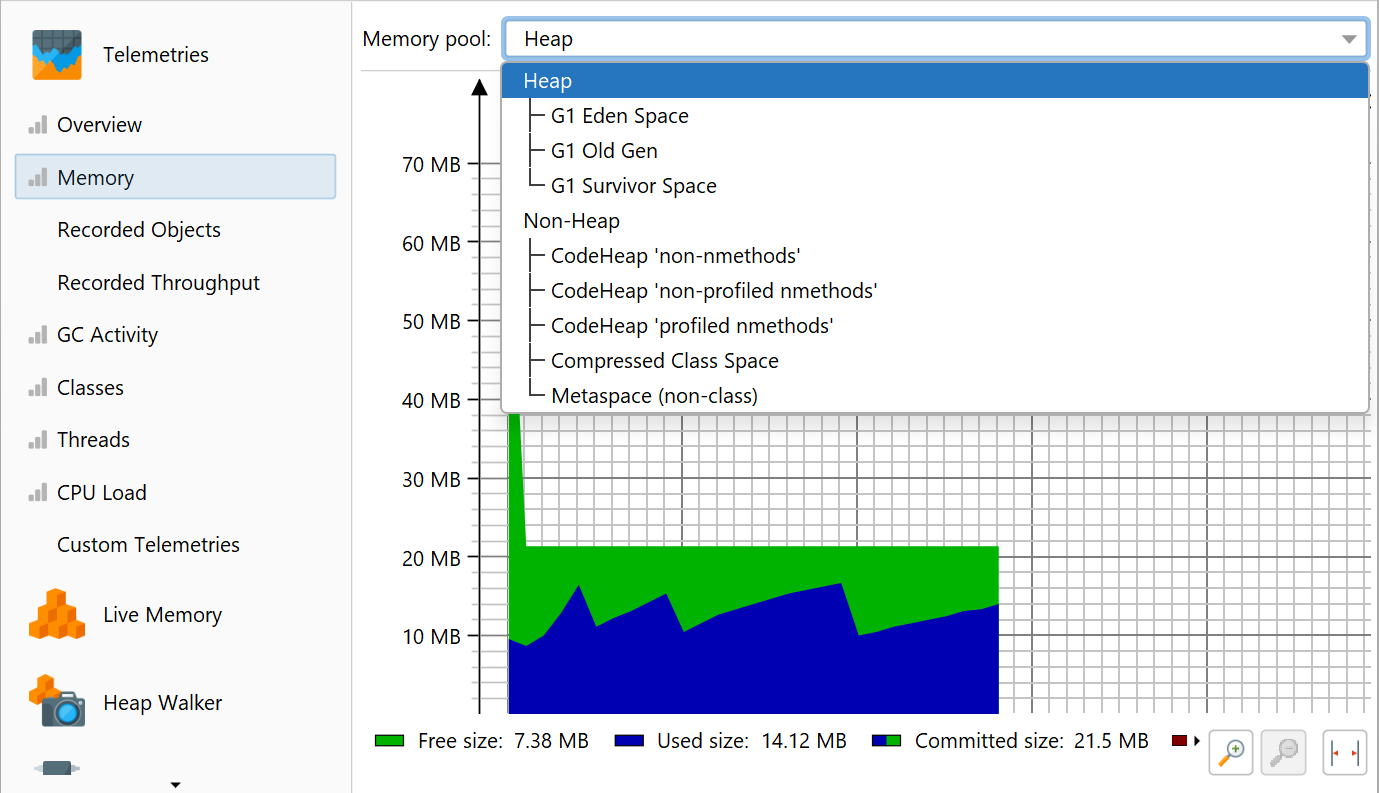Open Recorded Objects under Memory

coord(139,230)
